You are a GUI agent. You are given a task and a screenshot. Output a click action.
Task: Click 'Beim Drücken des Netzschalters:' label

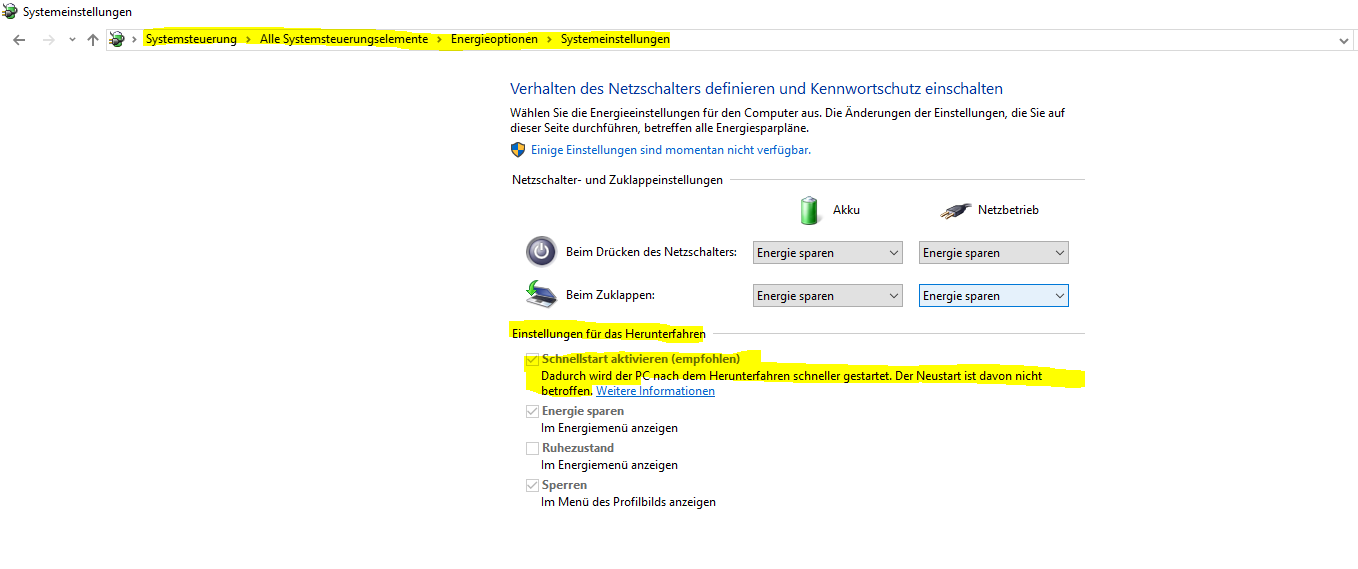click(x=651, y=253)
